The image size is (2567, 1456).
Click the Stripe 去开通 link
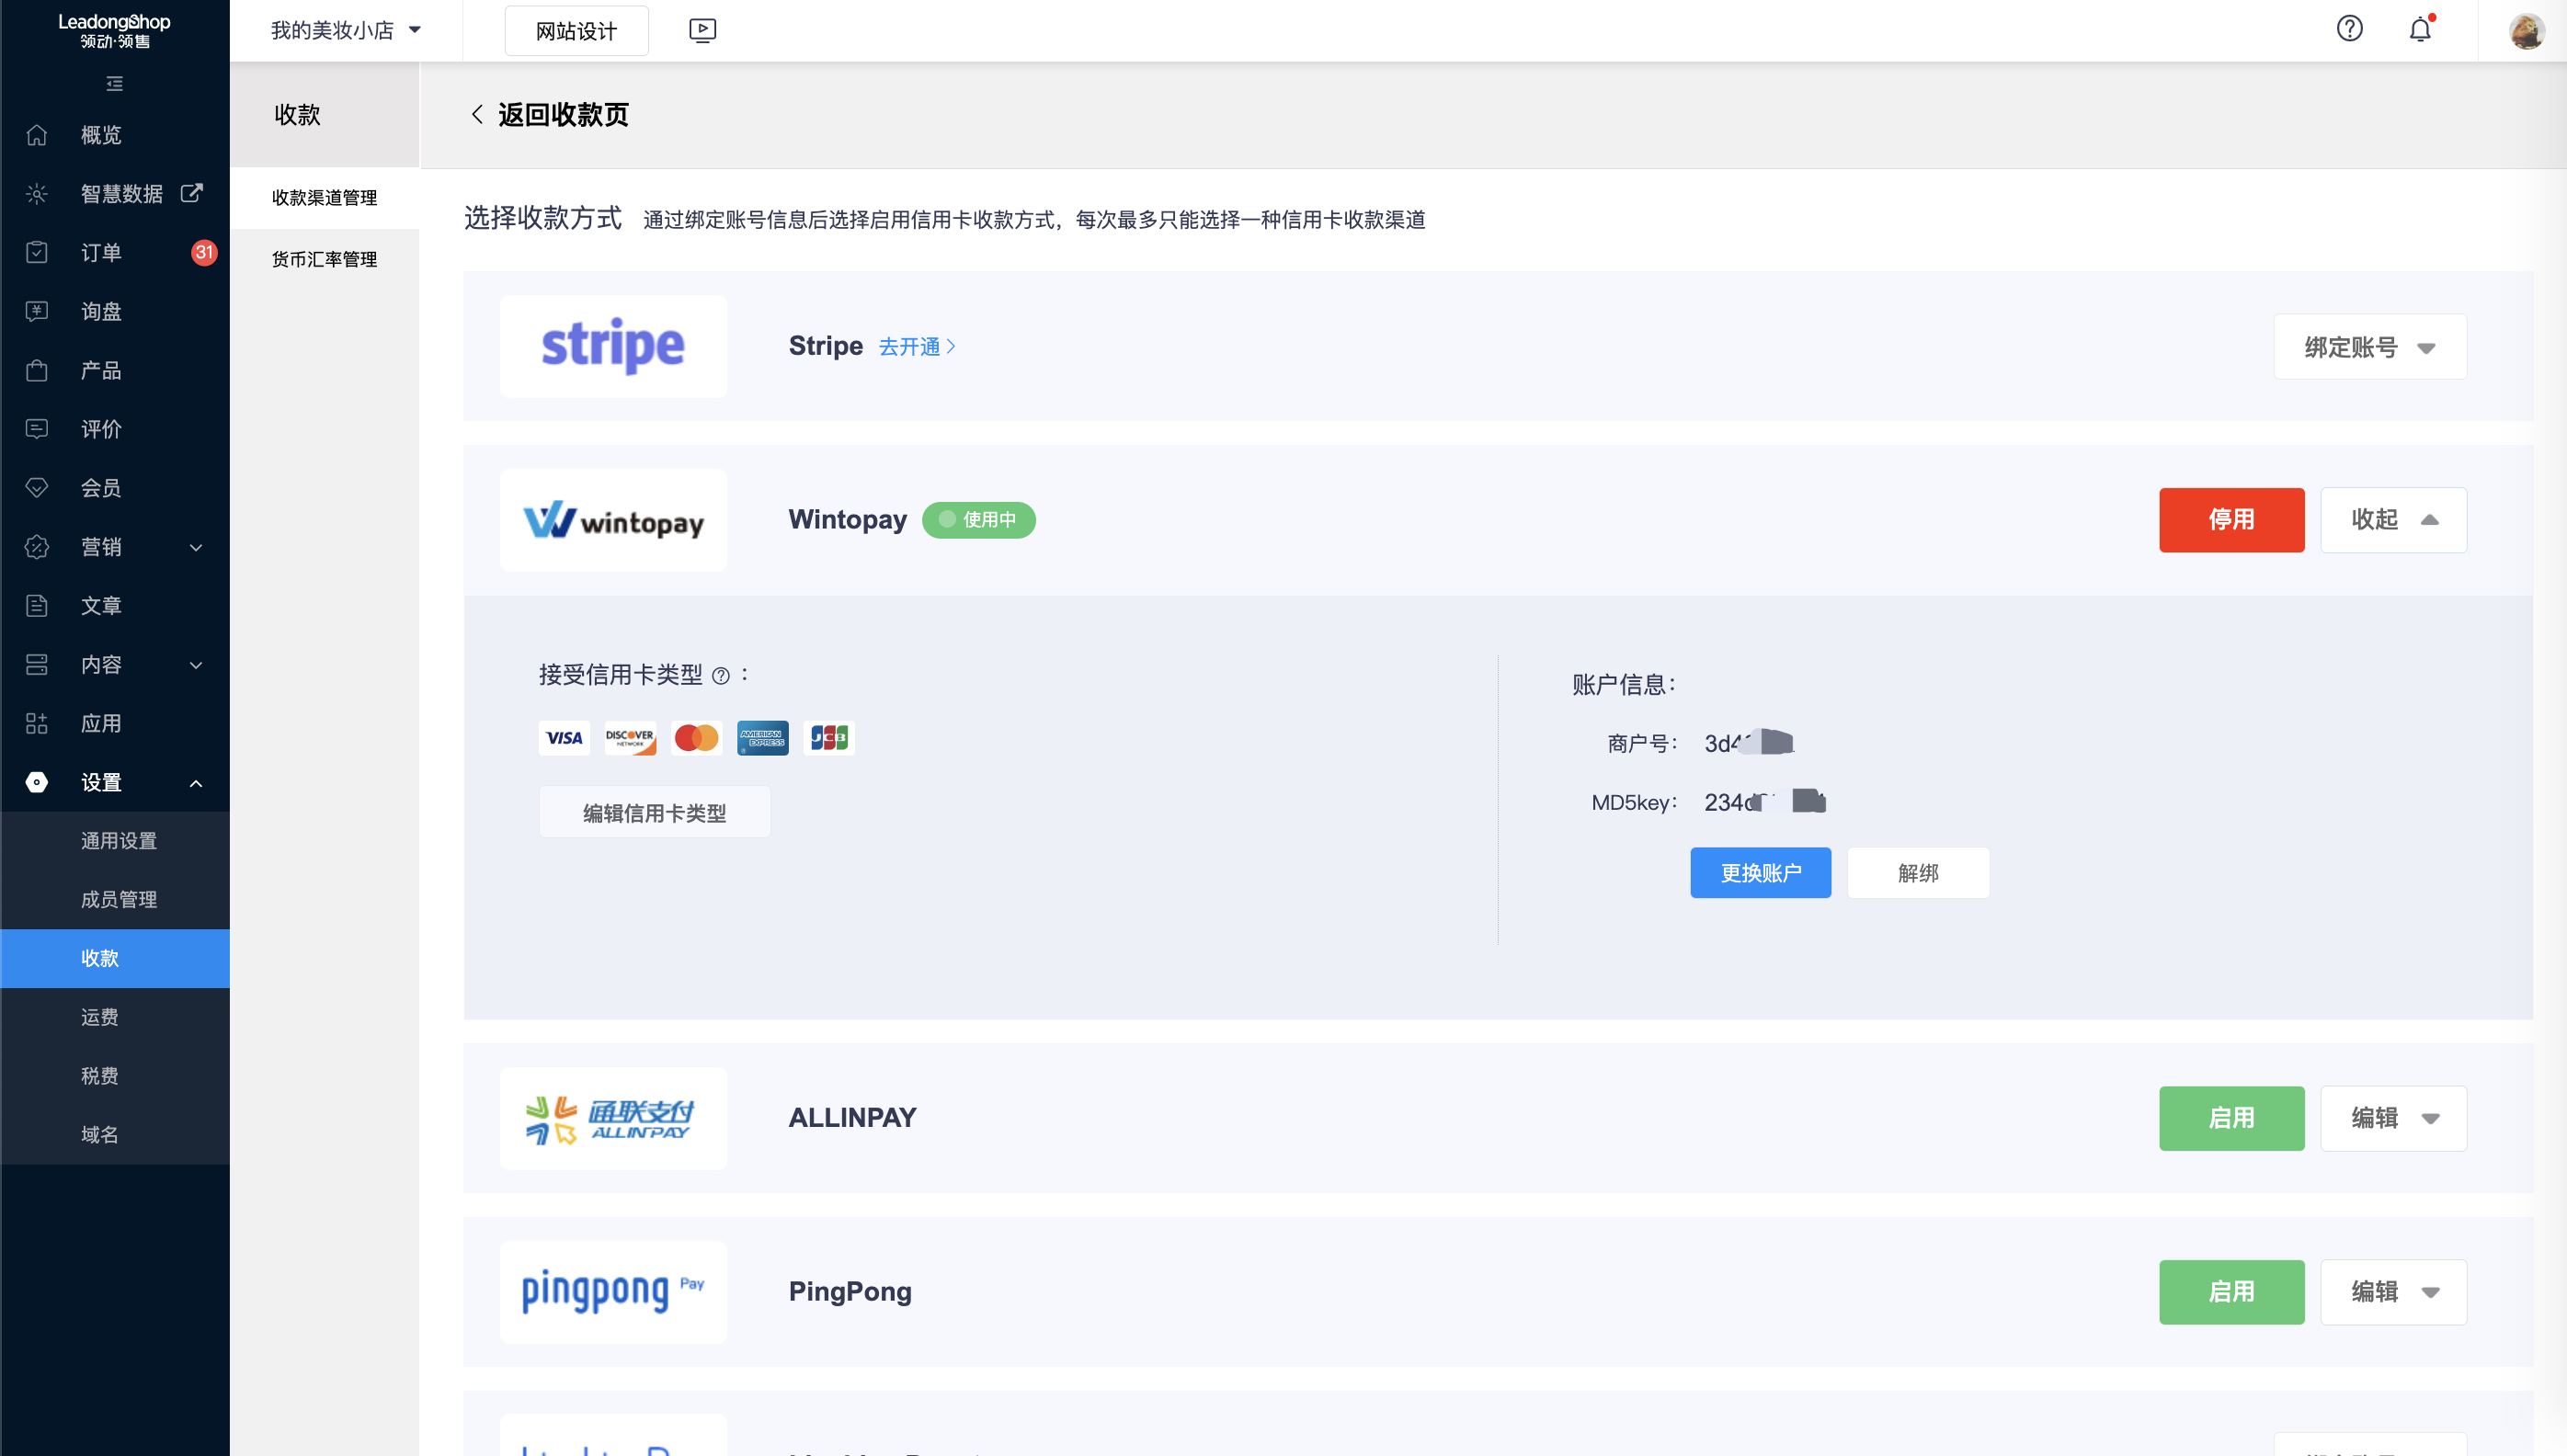pyautogui.click(x=916, y=347)
